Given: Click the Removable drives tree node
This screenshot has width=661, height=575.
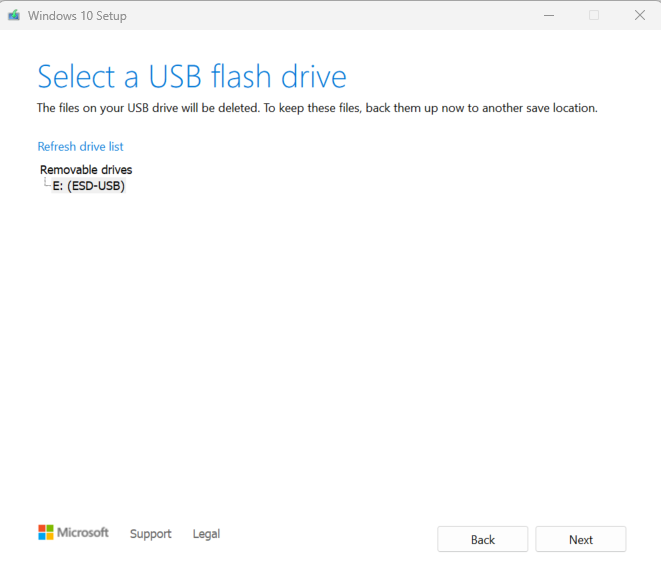Looking at the screenshot, I should 86,170.
